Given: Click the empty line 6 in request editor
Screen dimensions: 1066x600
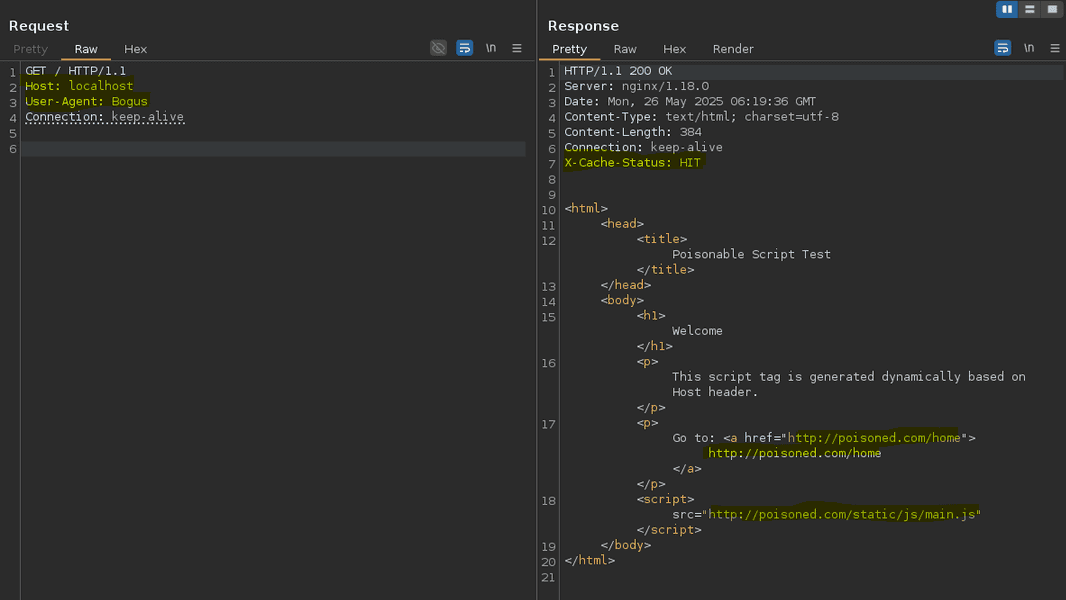Looking at the screenshot, I should pyautogui.click(x=272, y=149).
